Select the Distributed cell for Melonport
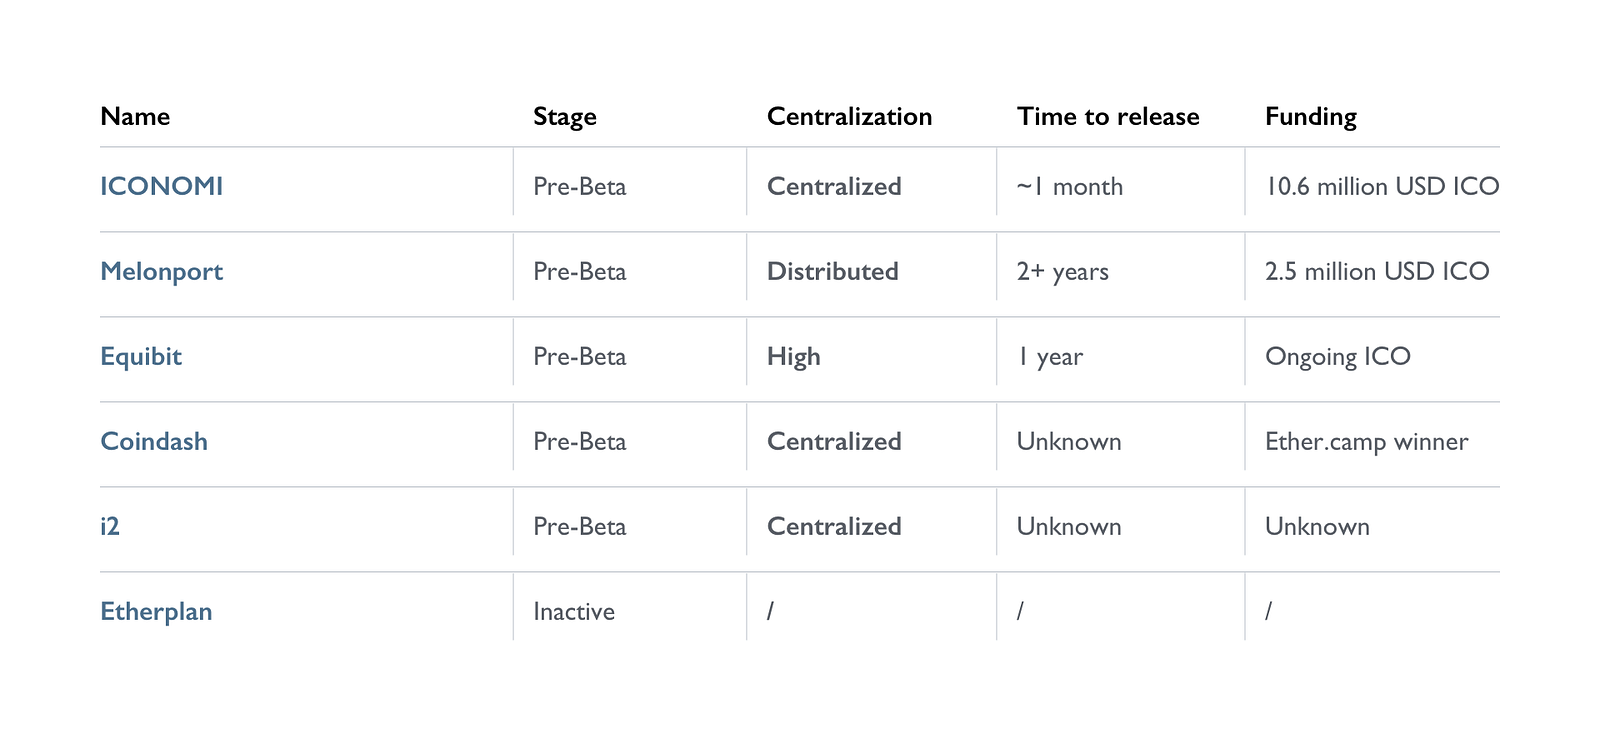The image size is (1600, 733). click(832, 271)
